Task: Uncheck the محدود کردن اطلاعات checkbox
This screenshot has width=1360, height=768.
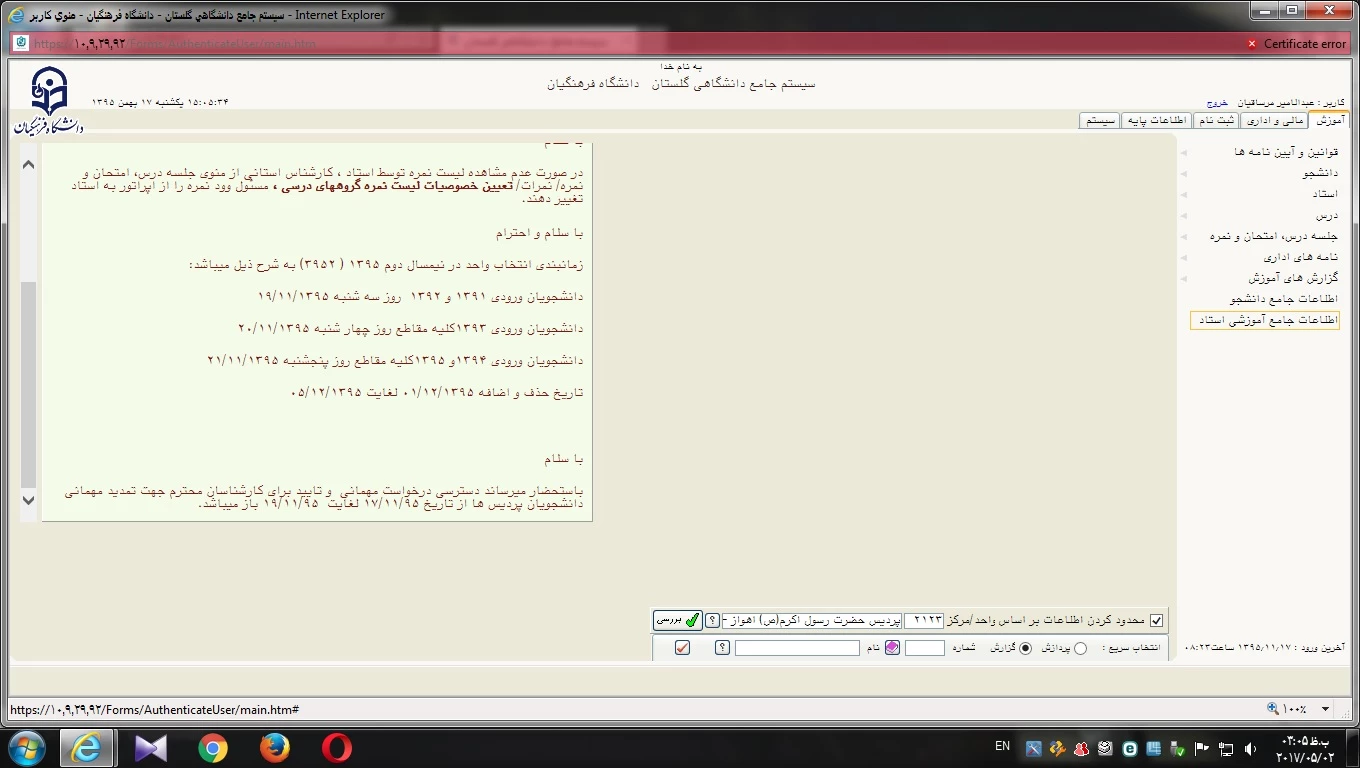Action: pyautogui.click(x=1157, y=620)
